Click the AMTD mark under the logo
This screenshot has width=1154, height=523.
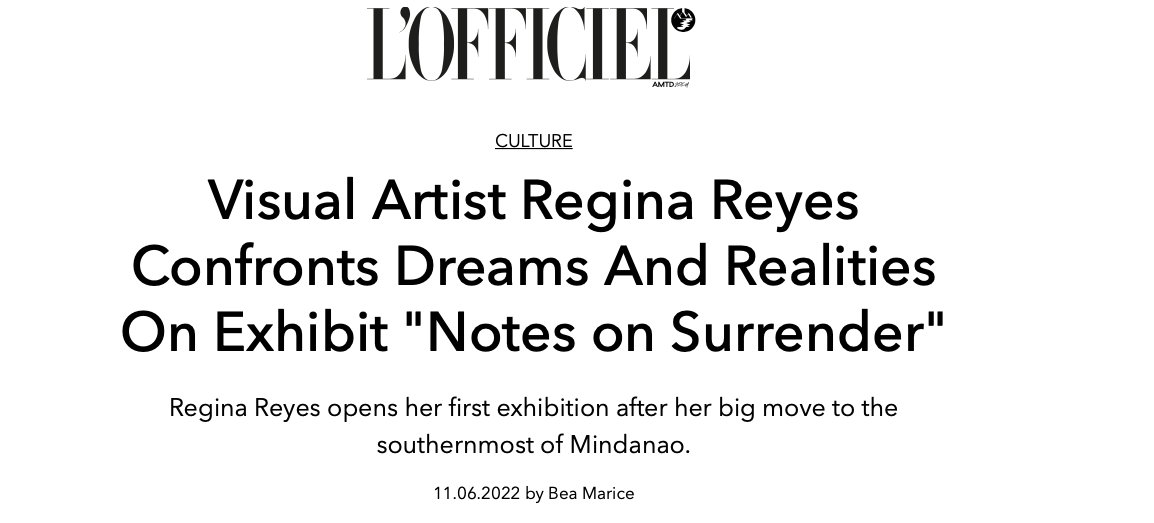click(670, 85)
